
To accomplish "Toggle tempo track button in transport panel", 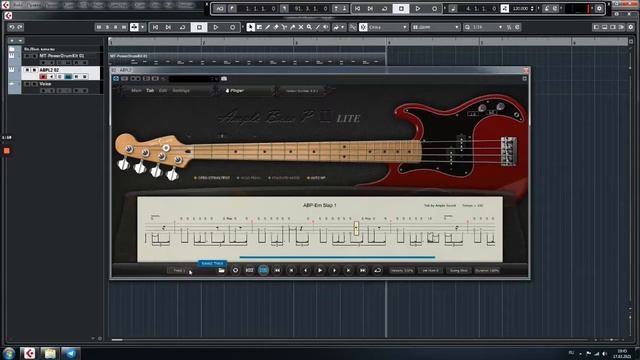I will (504, 9).
